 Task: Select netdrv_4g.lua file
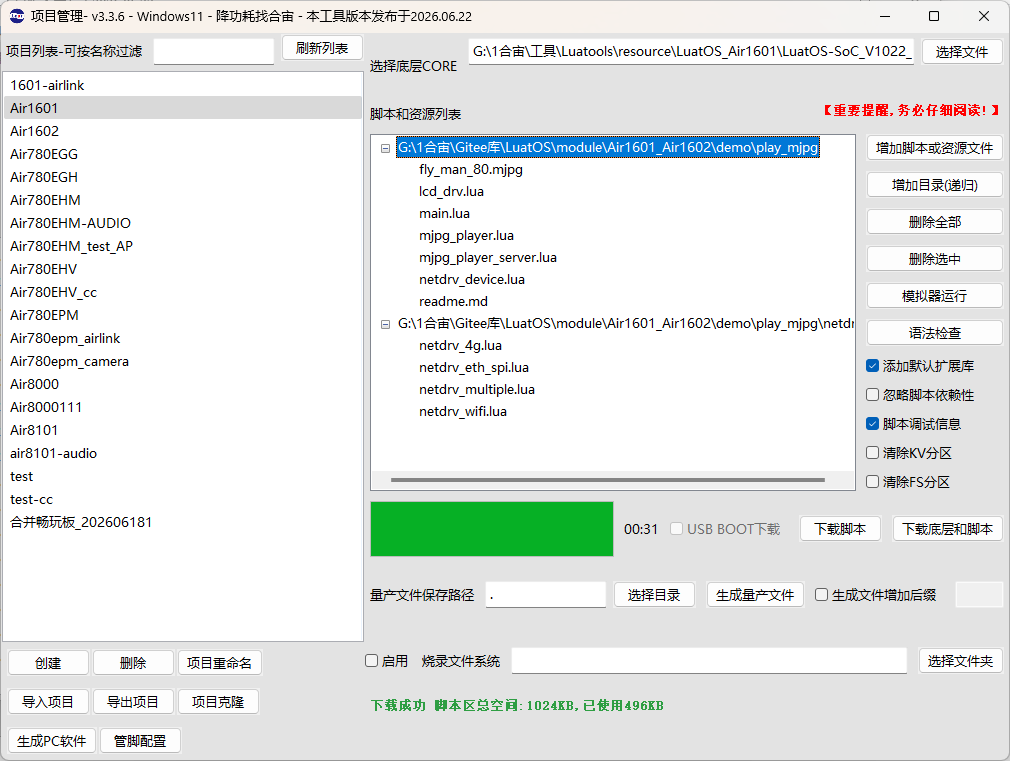coord(460,345)
